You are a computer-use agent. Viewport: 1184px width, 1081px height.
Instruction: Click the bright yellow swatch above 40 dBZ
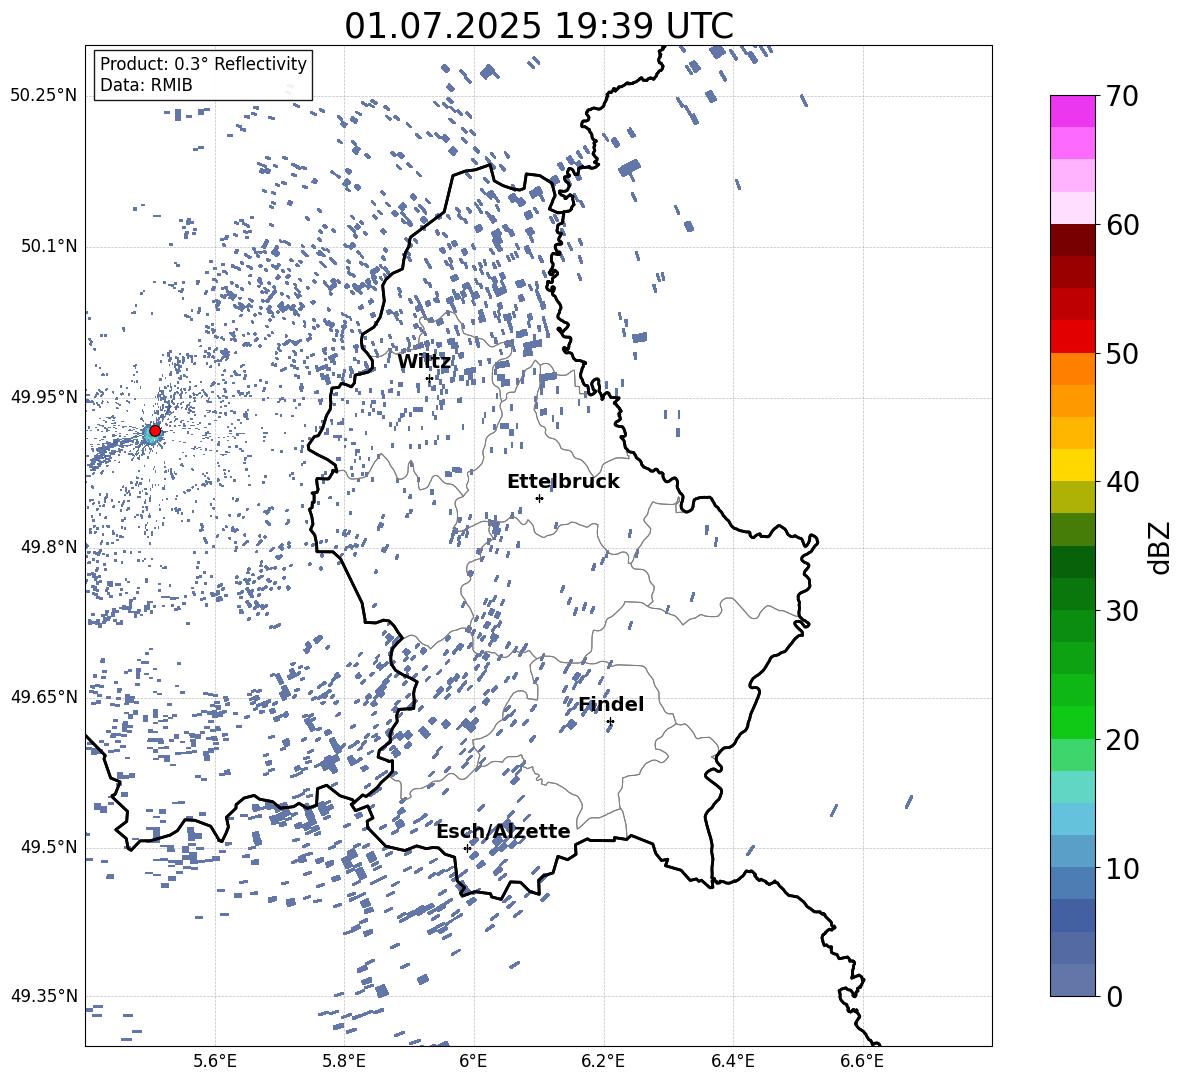click(x=1072, y=465)
